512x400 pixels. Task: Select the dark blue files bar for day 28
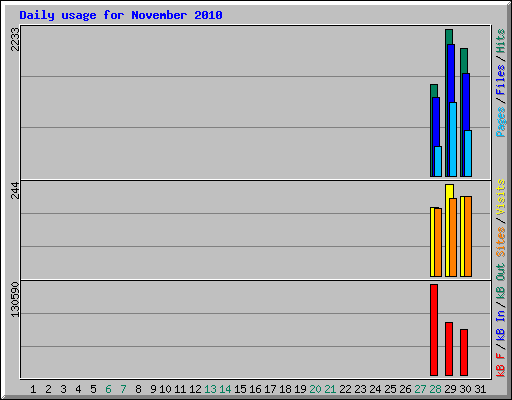tap(436, 122)
